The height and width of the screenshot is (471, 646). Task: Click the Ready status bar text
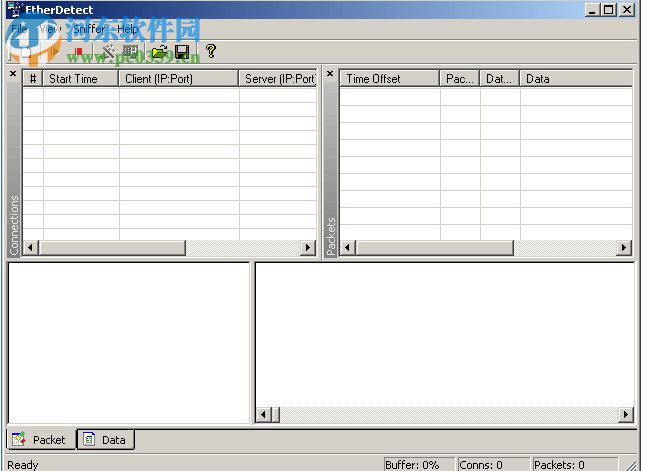23,465
